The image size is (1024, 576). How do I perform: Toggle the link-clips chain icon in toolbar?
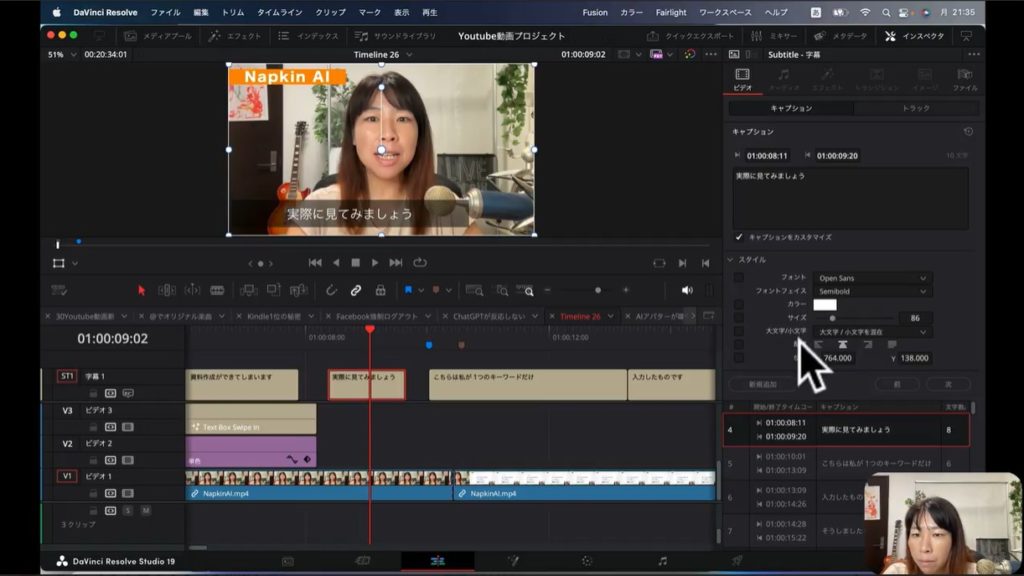click(x=355, y=290)
